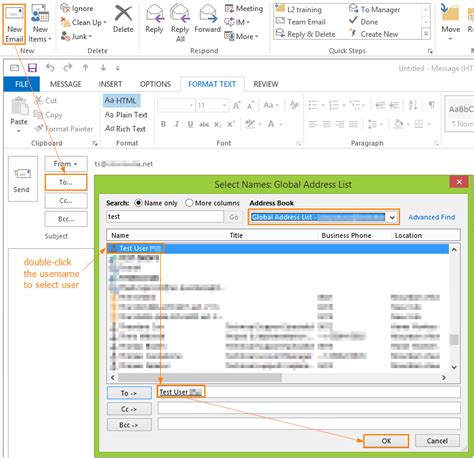Click the Format Painter
This screenshot has height=458, width=474.
[64, 129]
